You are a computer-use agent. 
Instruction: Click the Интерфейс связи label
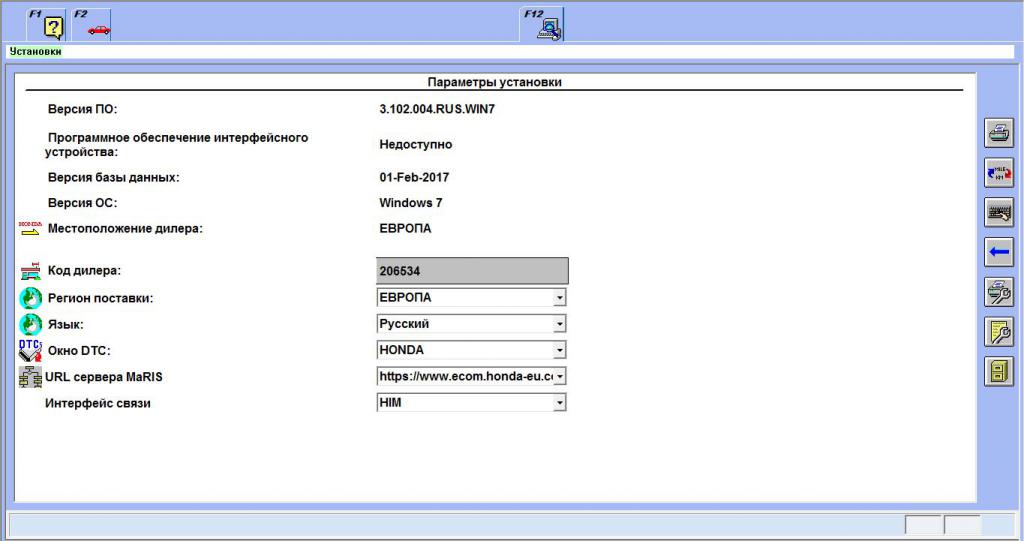pos(97,403)
